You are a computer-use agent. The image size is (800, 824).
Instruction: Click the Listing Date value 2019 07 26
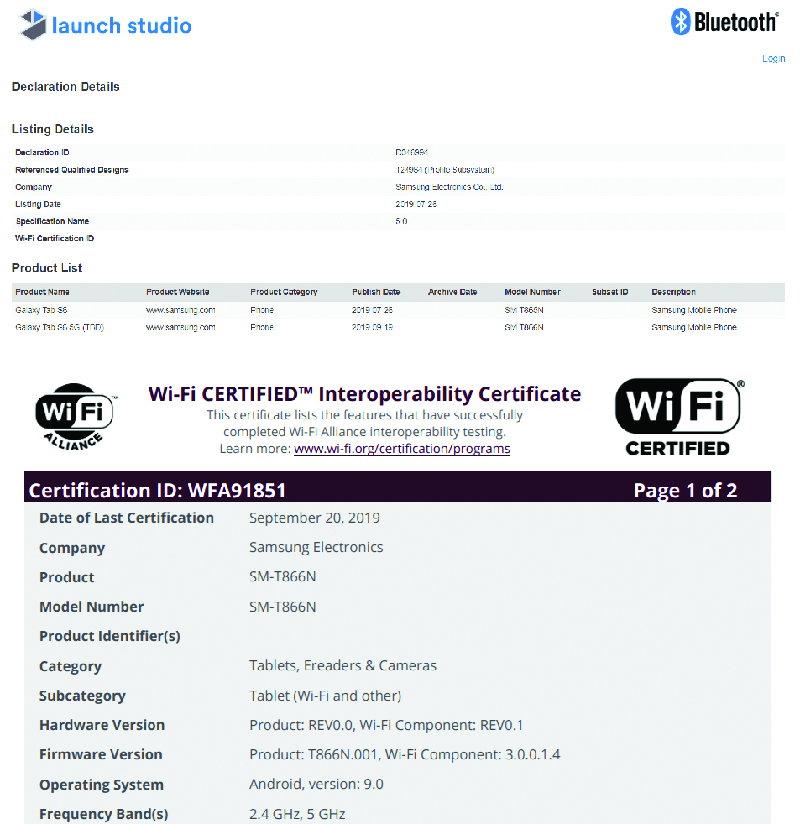416,204
